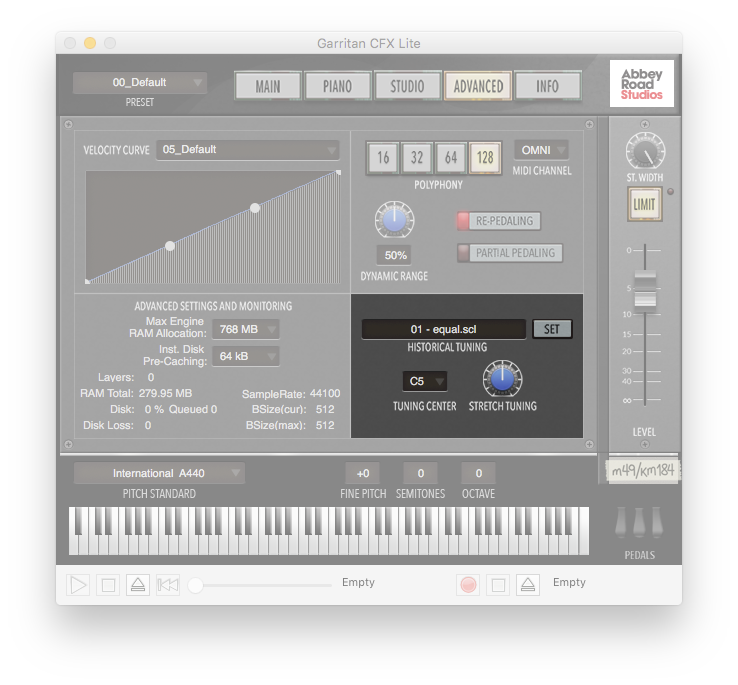Click the RAM Total 279.95 MB readout

tap(136, 393)
